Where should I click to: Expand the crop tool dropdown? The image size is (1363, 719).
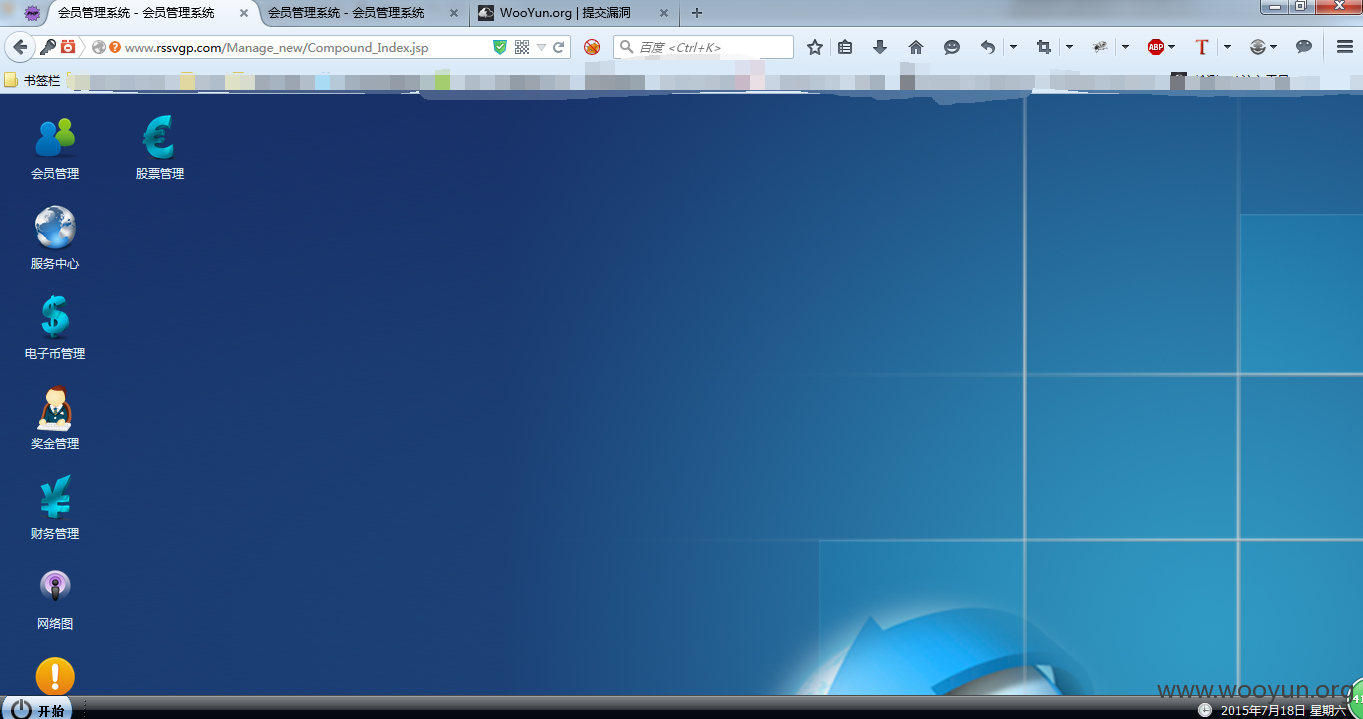pos(1069,47)
